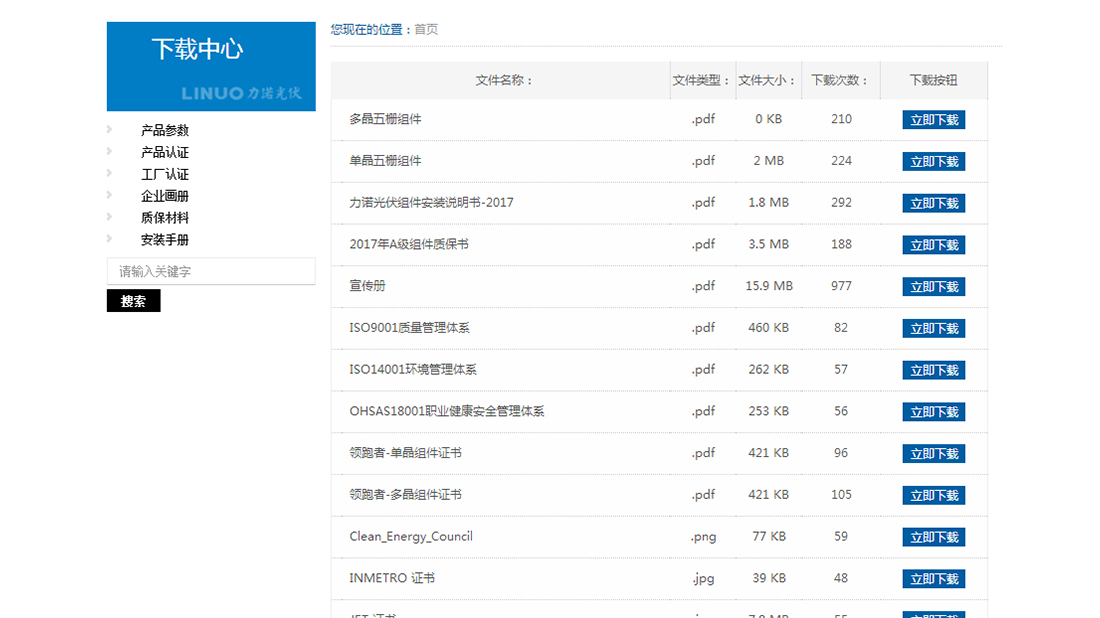The width and height of the screenshot is (1100, 618).
Task: Select file name ISO14001环境管理体系
Action: 413,370
